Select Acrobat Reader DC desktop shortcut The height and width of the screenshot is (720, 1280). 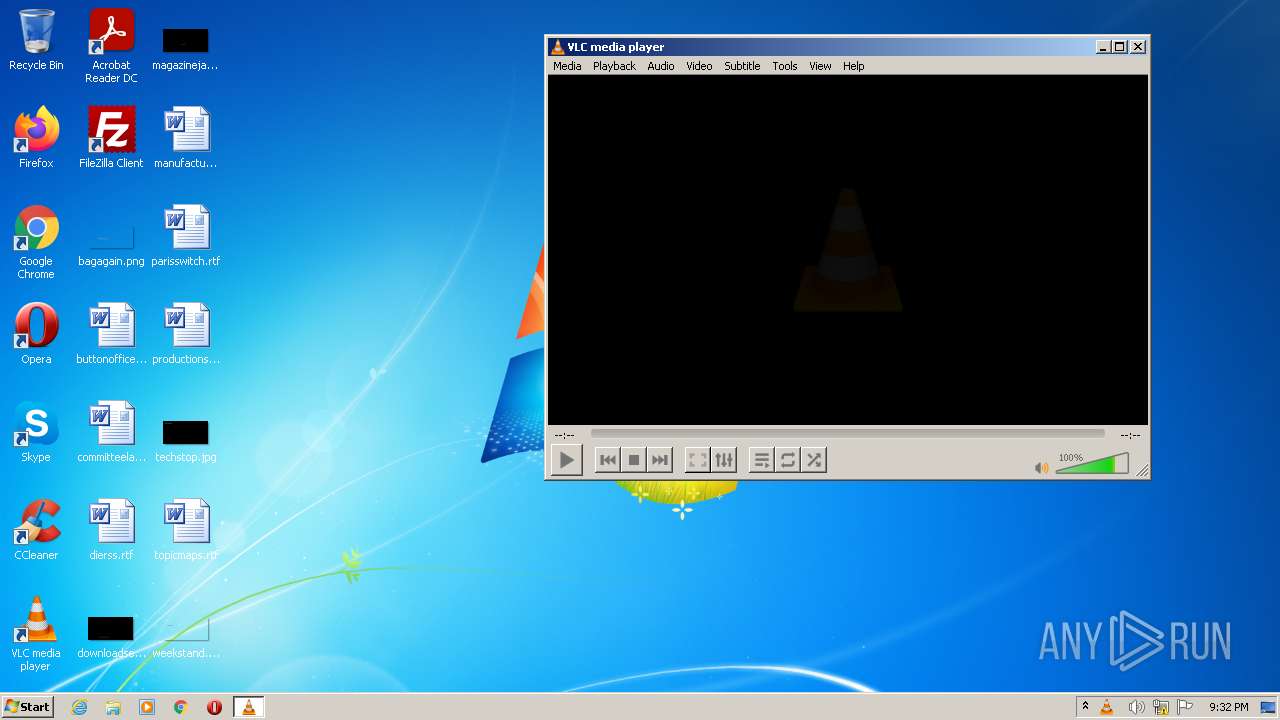pos(111,46)
